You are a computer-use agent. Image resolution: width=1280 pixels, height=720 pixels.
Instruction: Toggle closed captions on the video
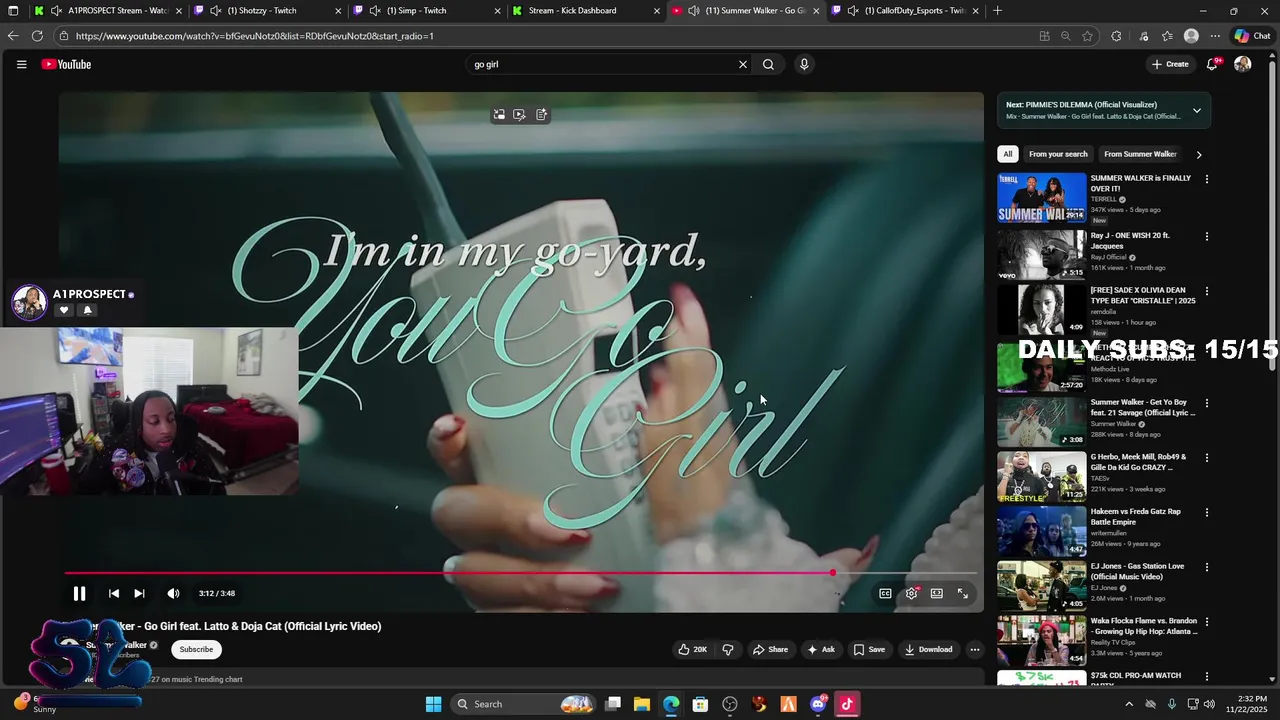click(x=885, y=593)
